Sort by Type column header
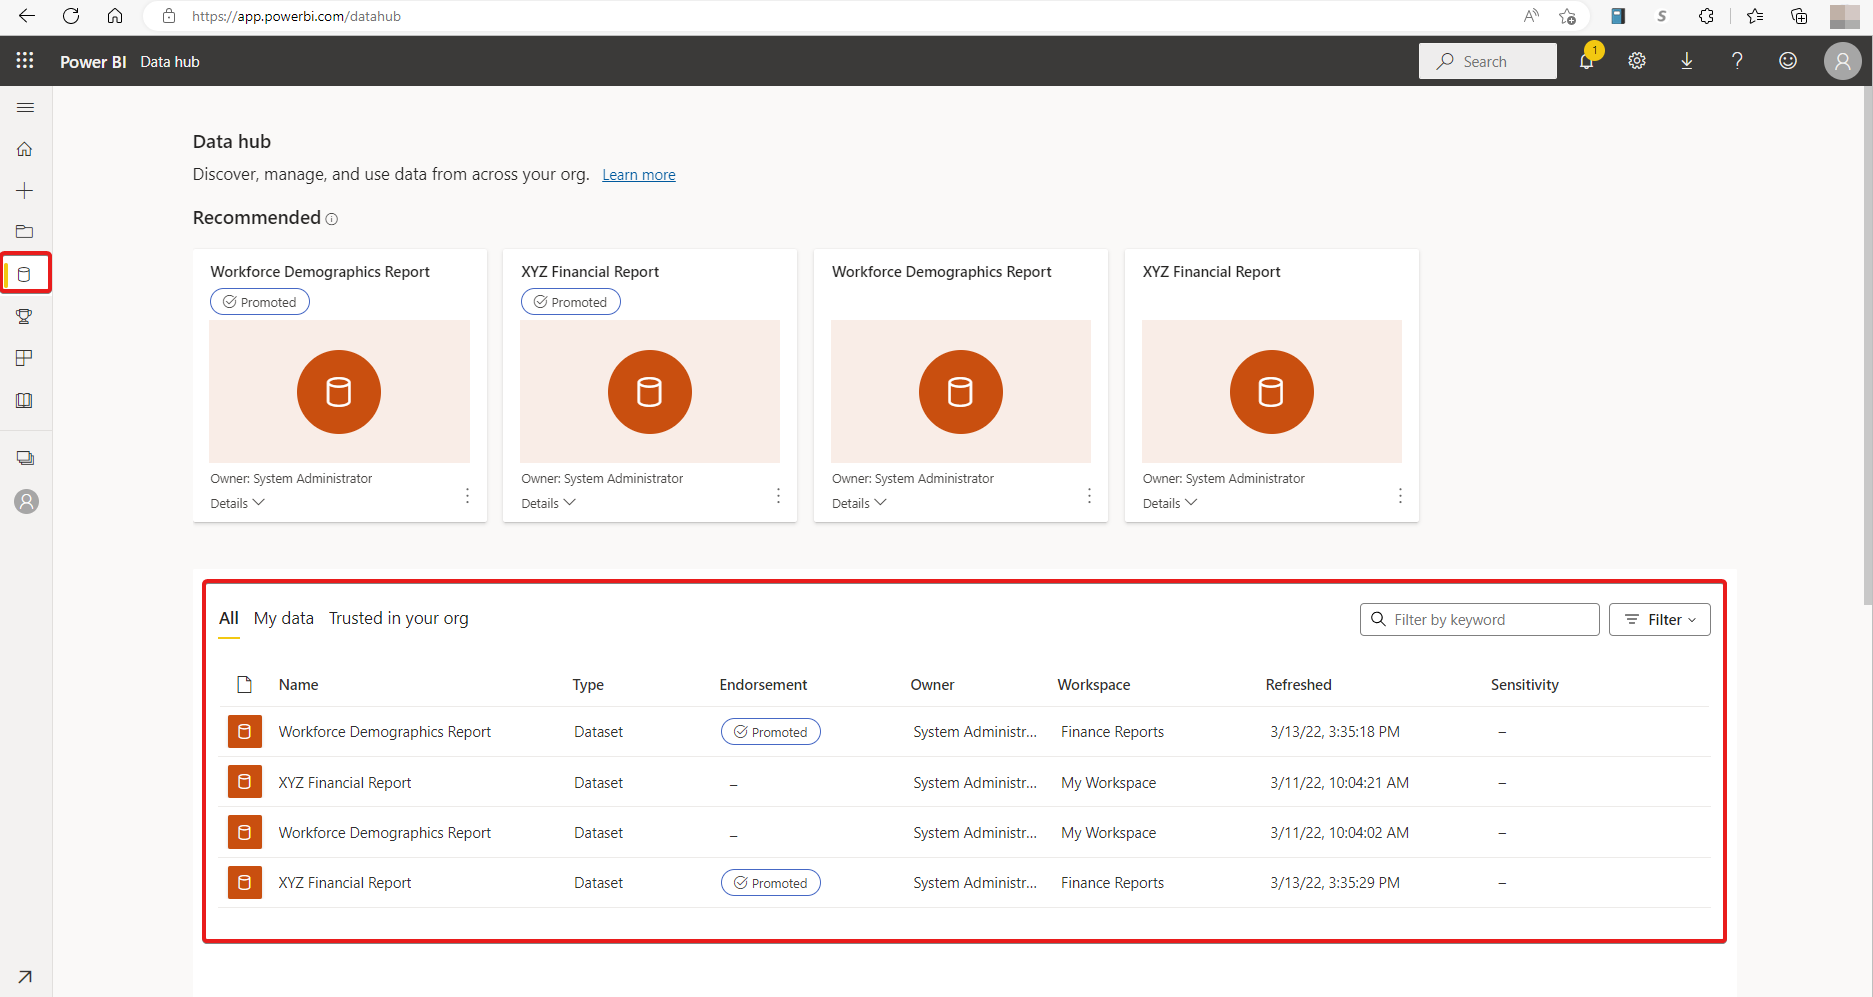 pos(588,685)
